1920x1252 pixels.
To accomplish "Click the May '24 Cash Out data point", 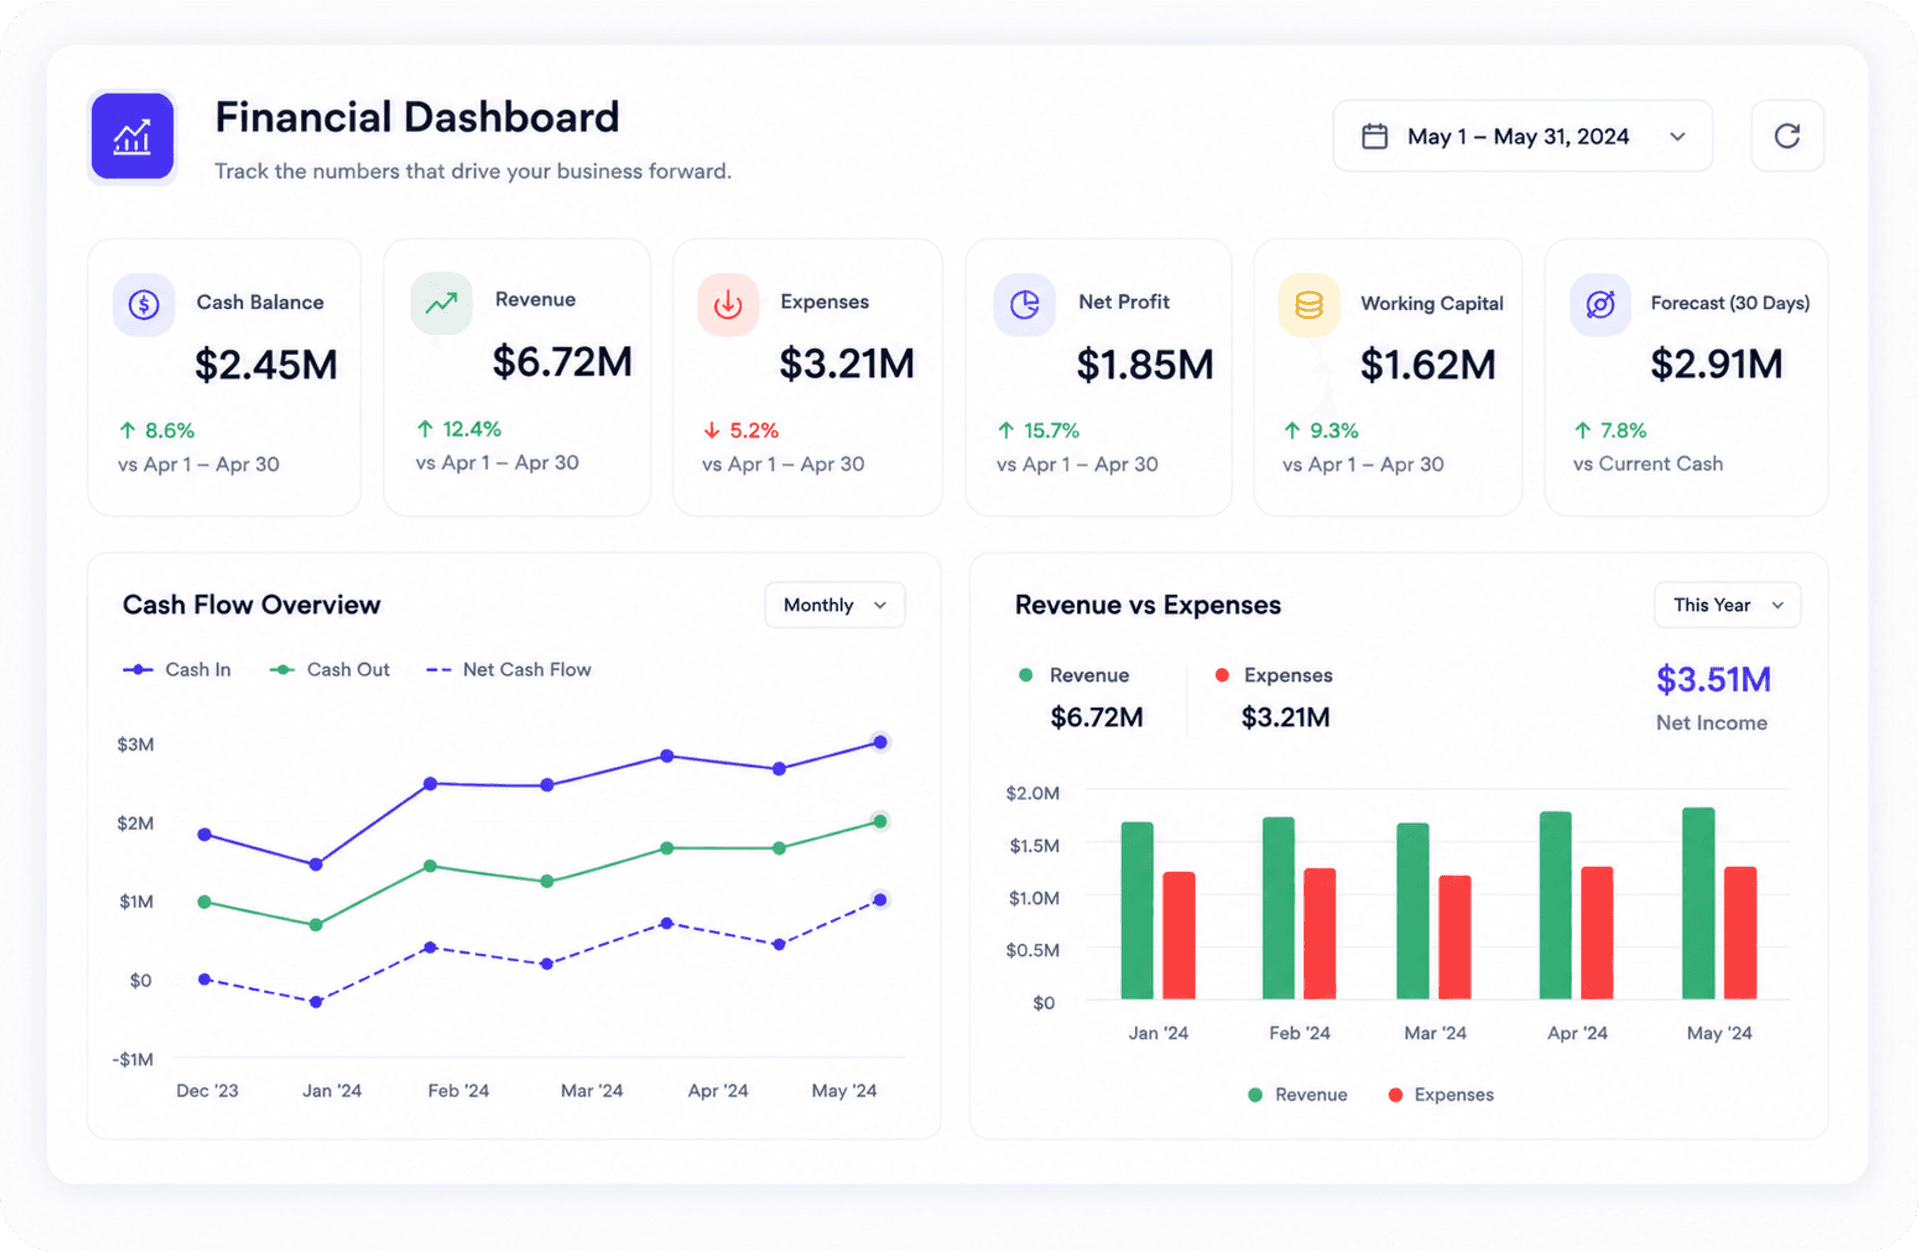I will (880, 821).
